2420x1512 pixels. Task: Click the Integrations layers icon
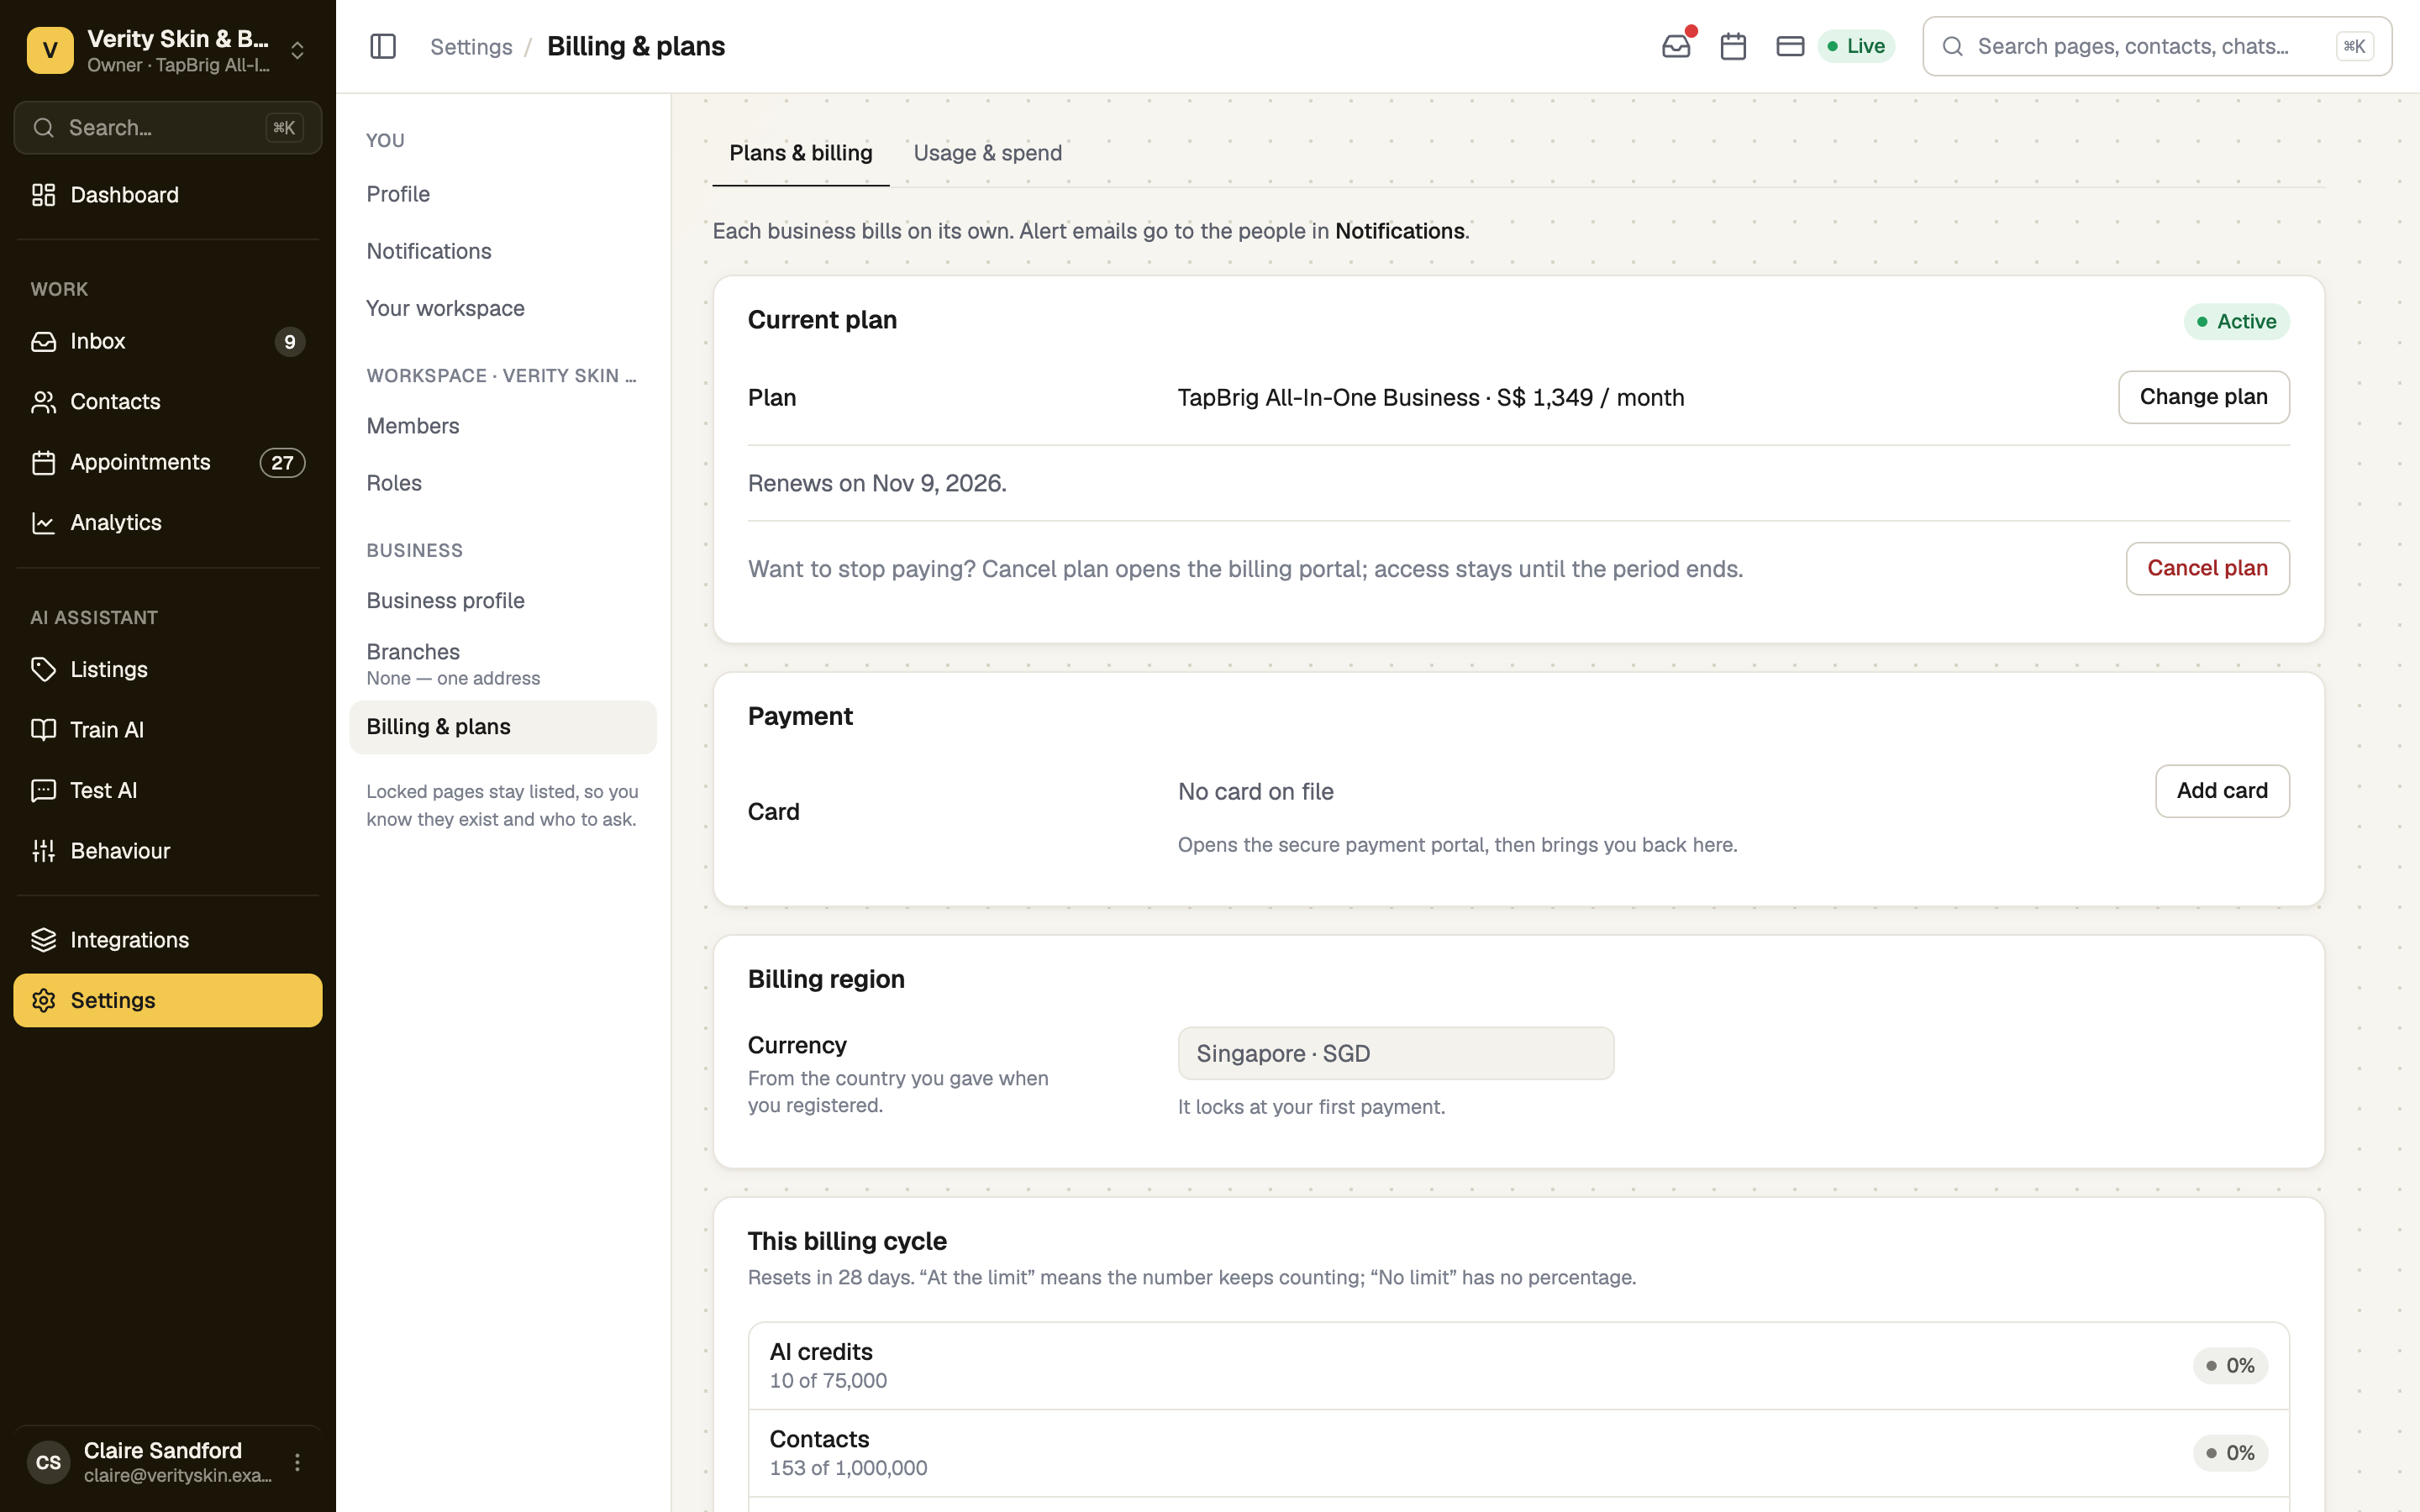pos(43,940)
